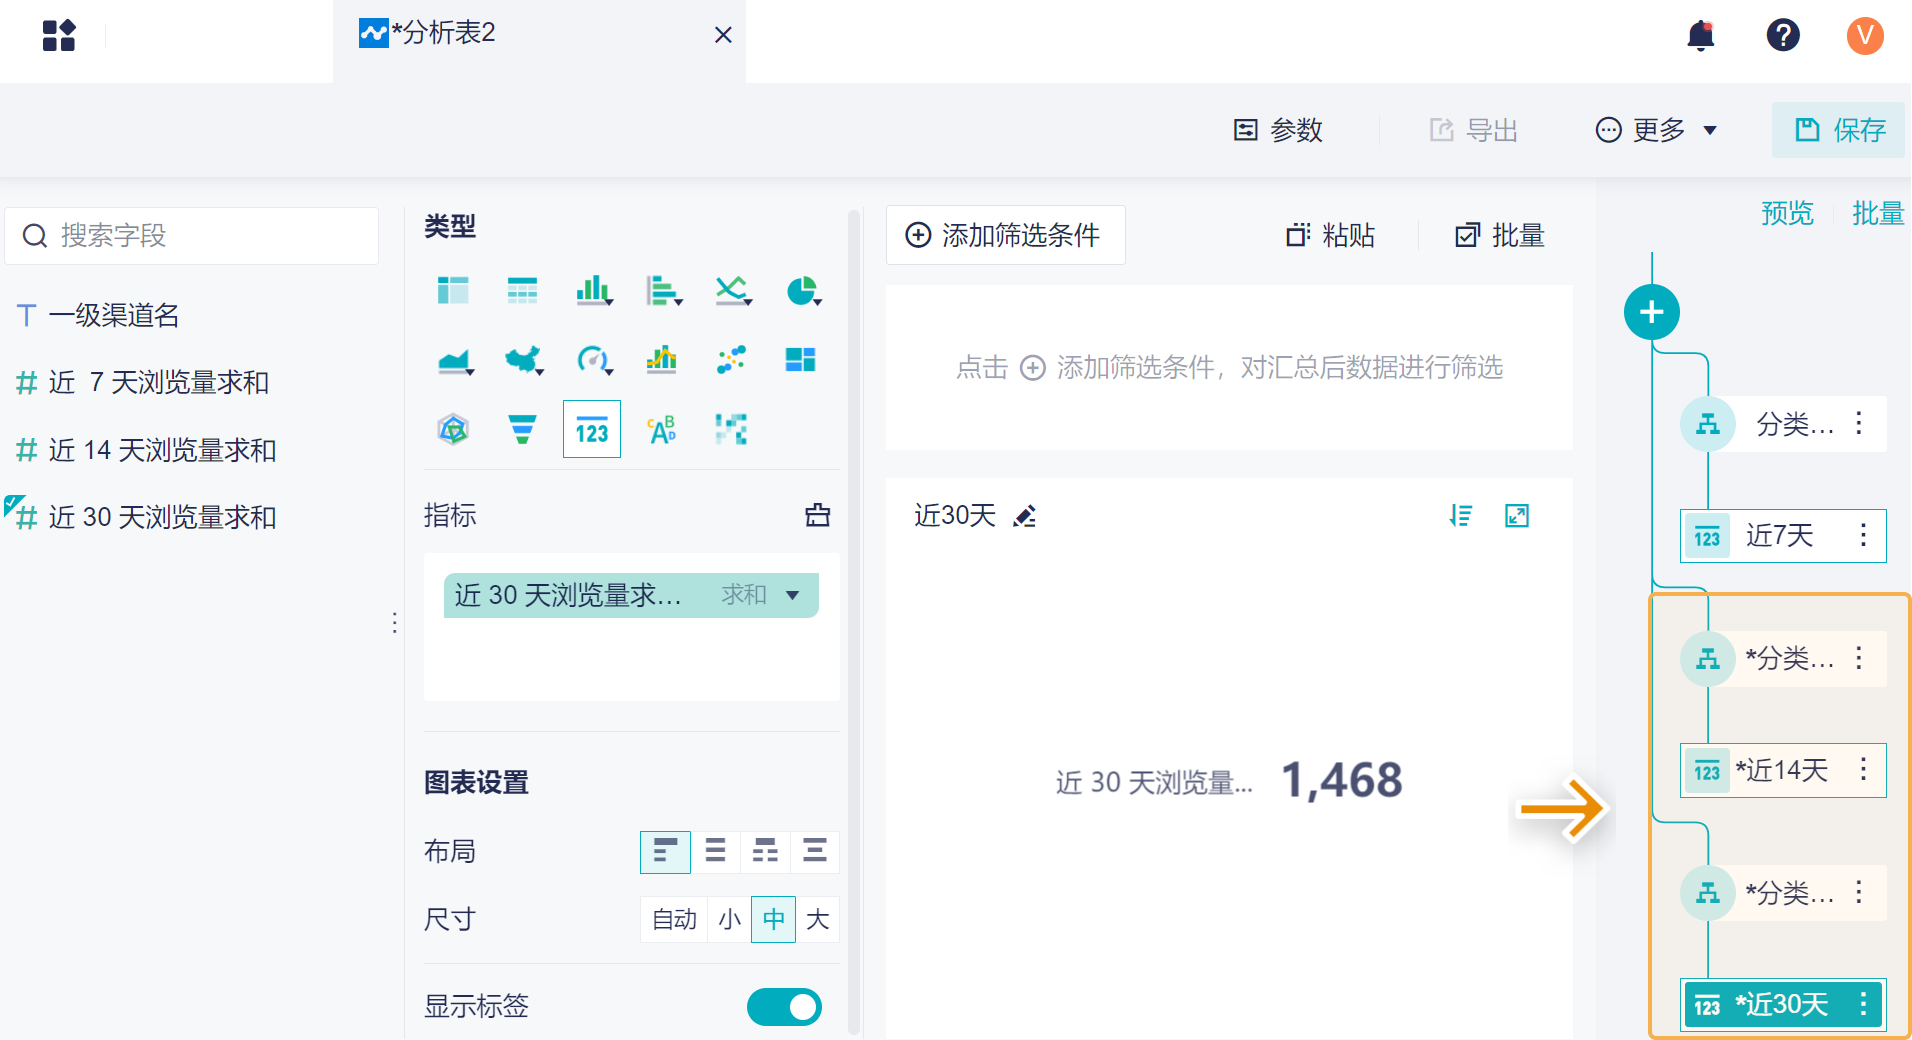The image size is (1912, 1040).
Task: Select the three equal lines 布局 option
Action: pos(715,852)
